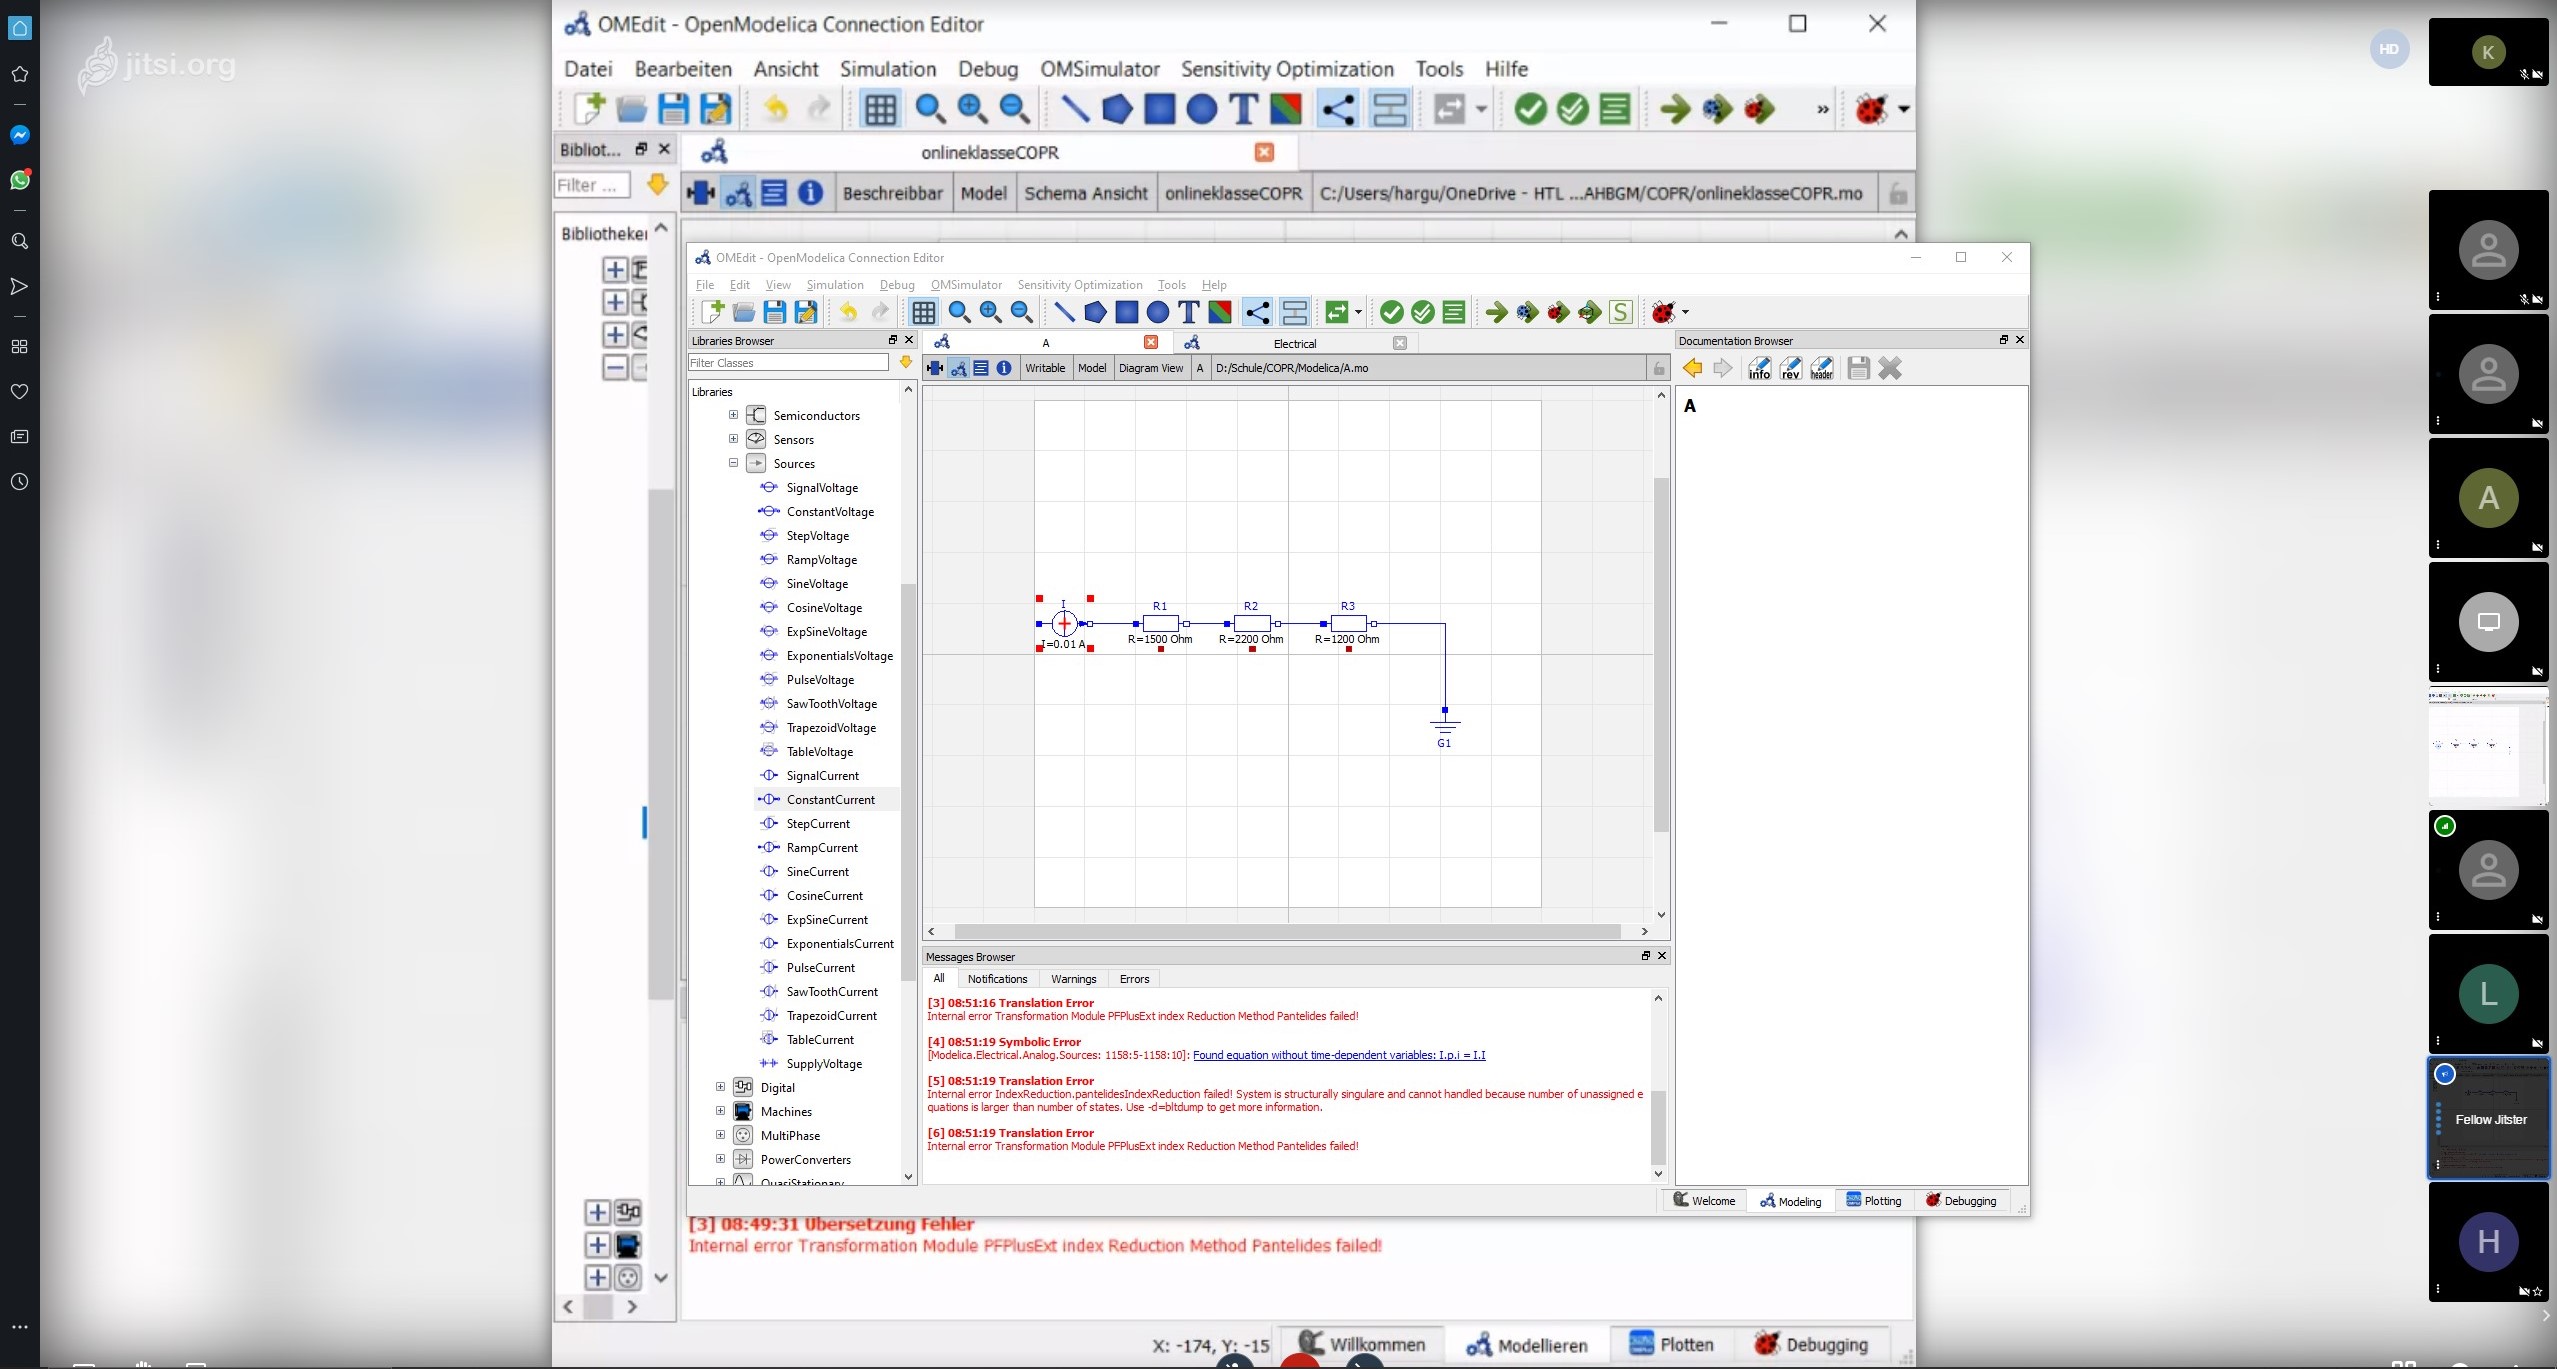Click Check Model green checkmark in inner toolbar
2557x1369 pixels.
click(1391, 313)
